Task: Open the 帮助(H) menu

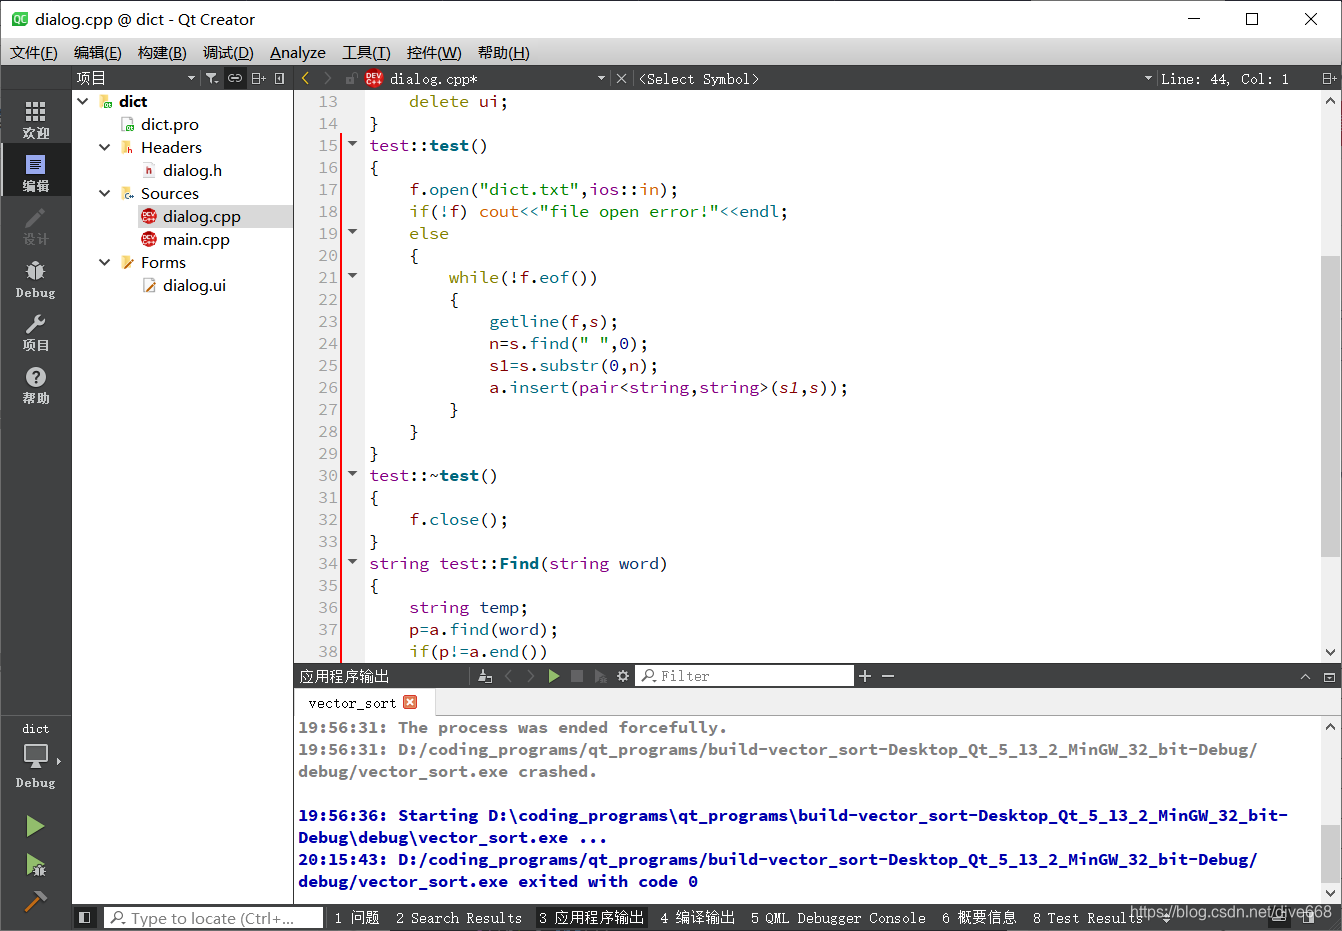Action: [x=503, y=53]
